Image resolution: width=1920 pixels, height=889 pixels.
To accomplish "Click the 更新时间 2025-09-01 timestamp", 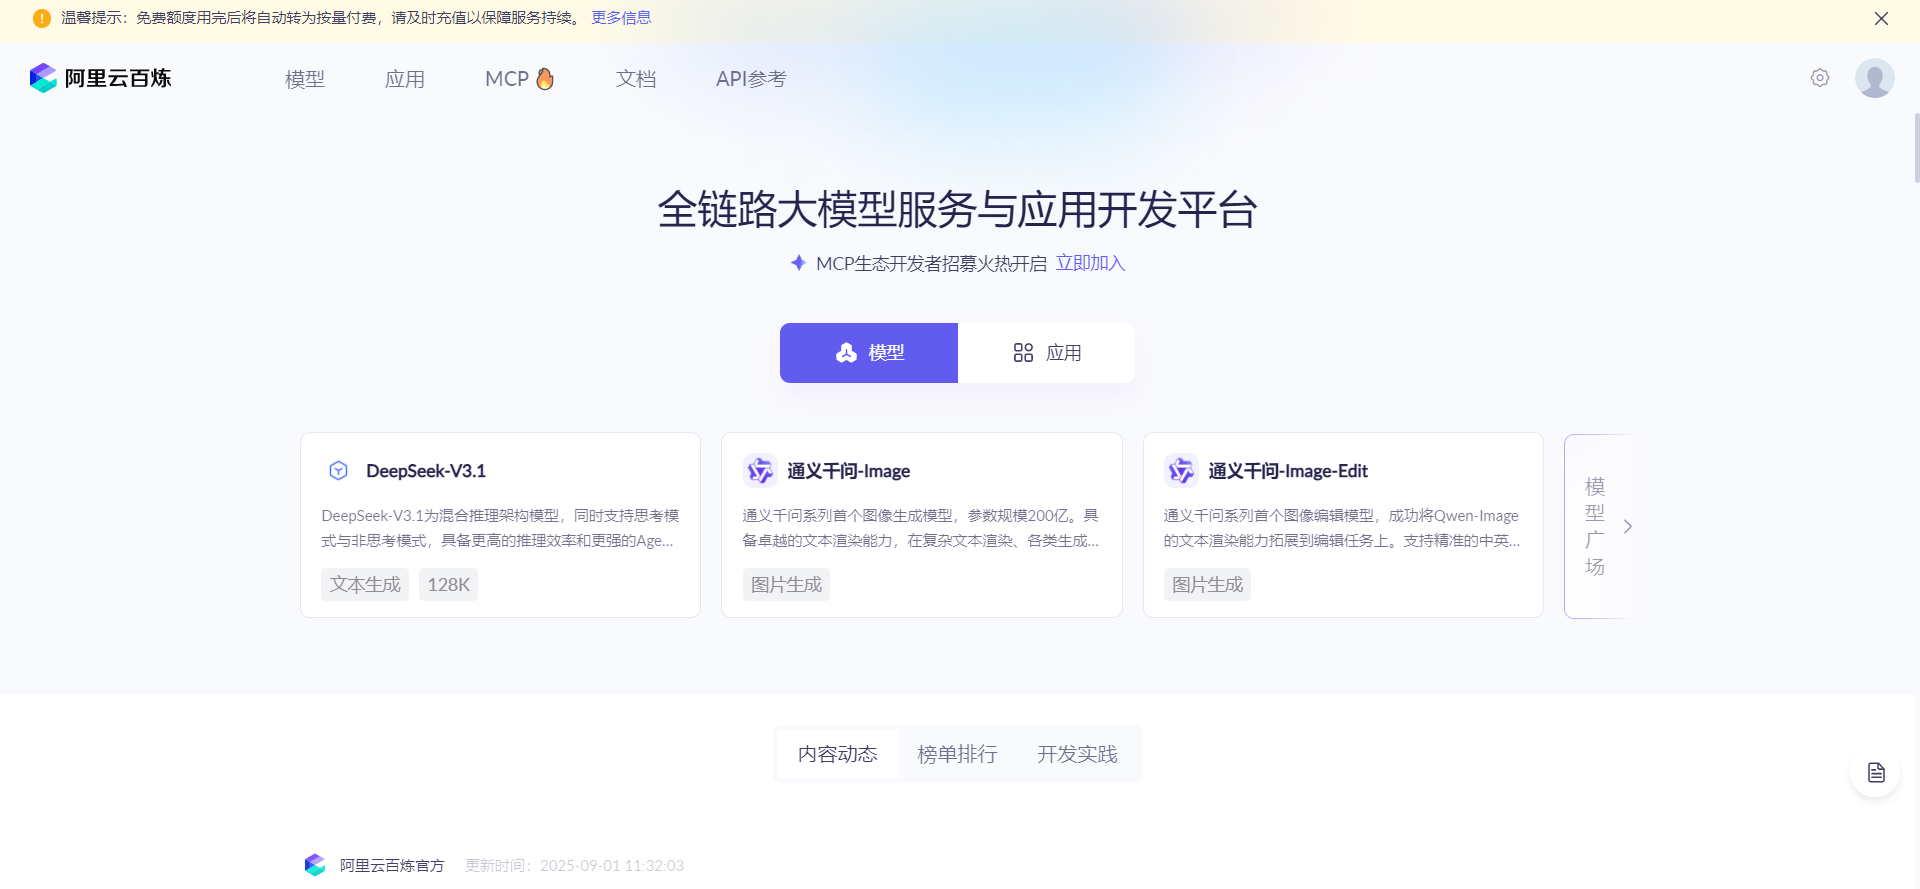I will [x=574, y=865].
